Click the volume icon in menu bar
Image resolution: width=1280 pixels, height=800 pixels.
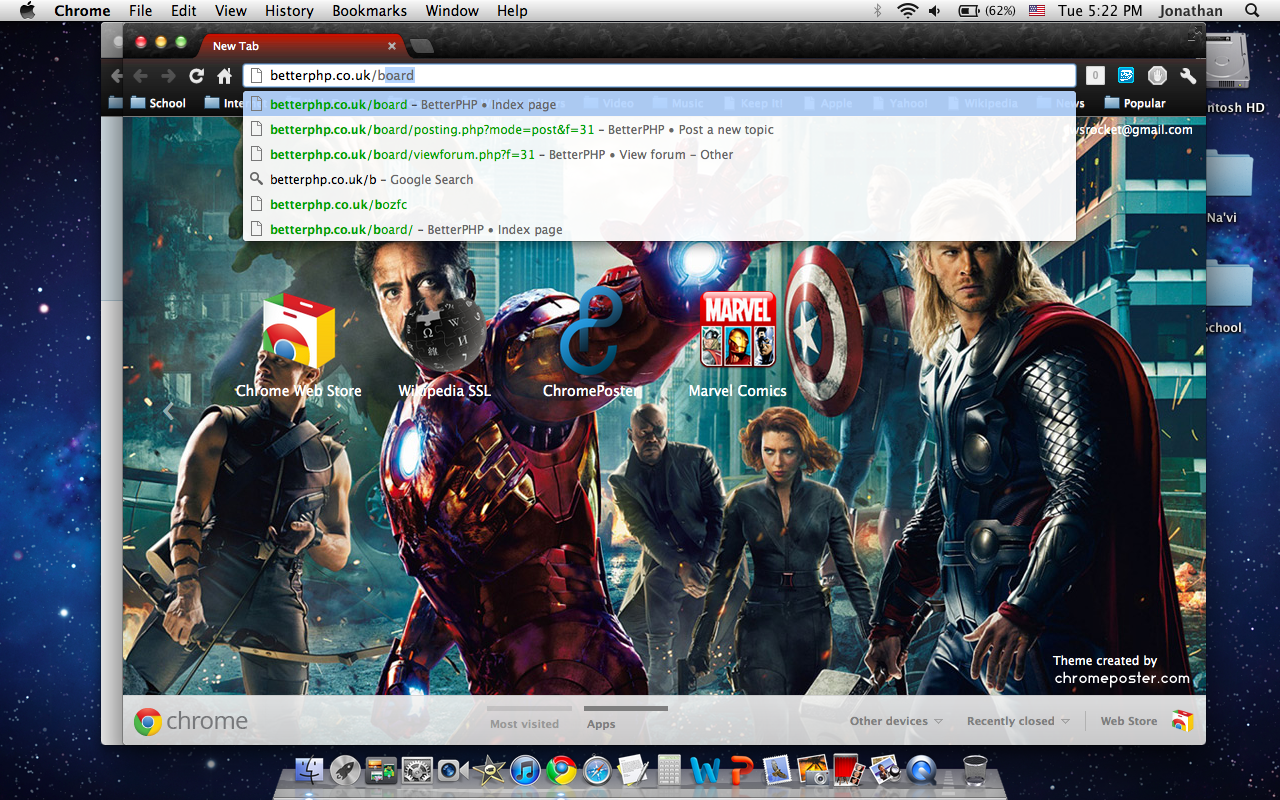(x=935, y=11)
